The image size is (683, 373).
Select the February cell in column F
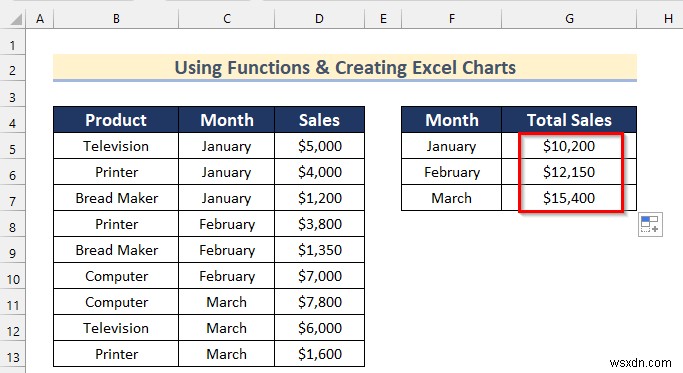[451, 172]
